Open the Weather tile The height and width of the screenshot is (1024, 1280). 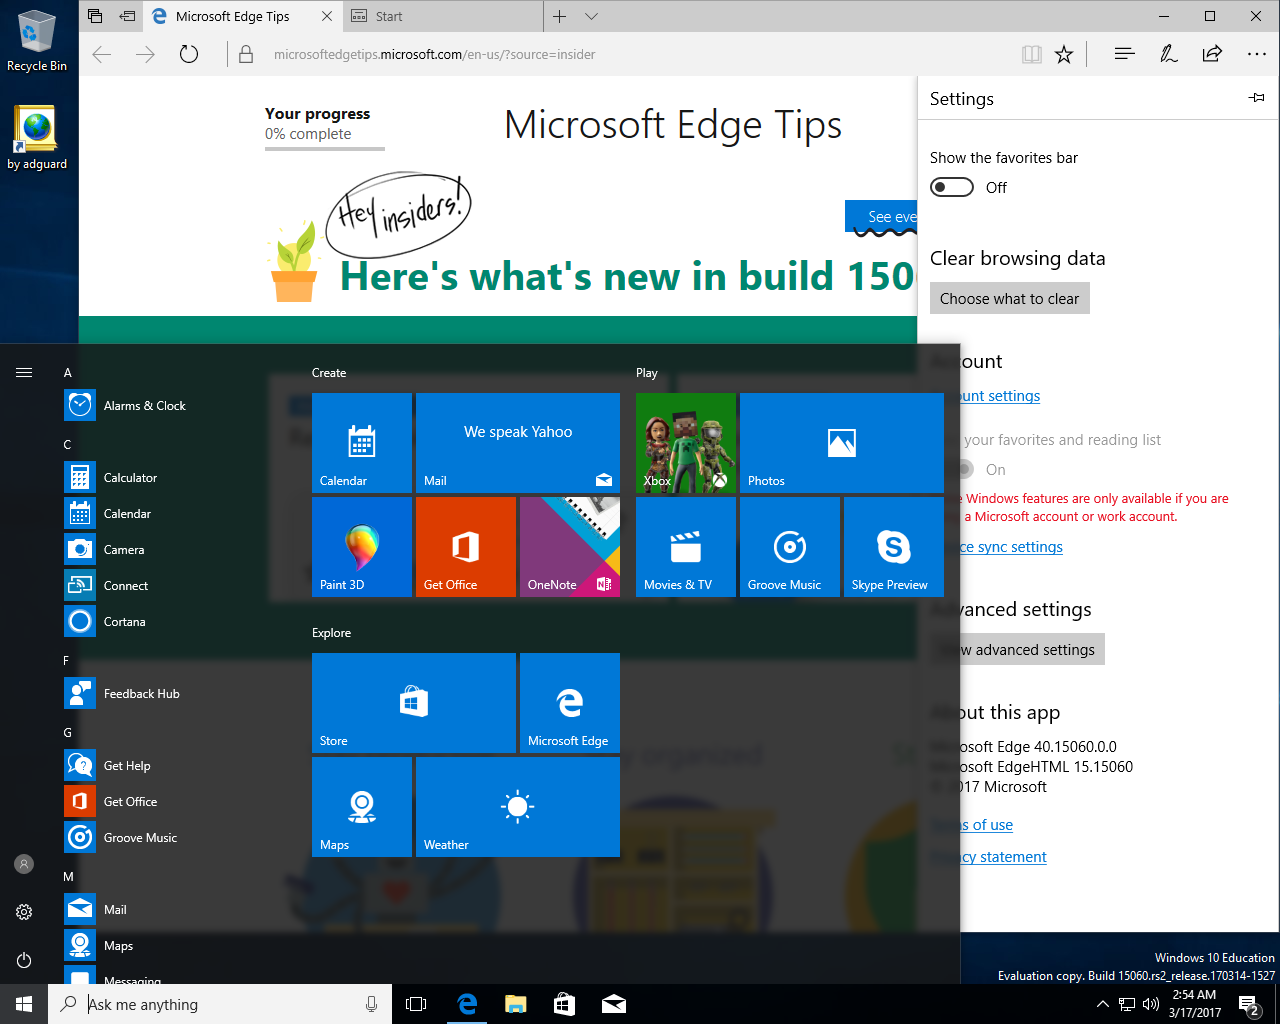[x=518, y=807]
